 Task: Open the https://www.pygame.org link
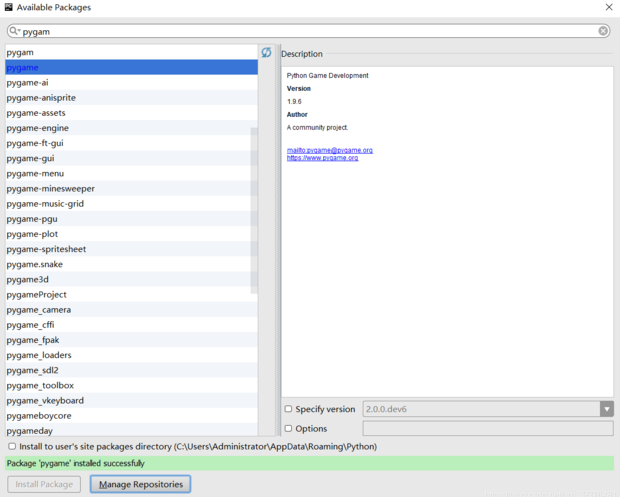(x=322, y=158)
